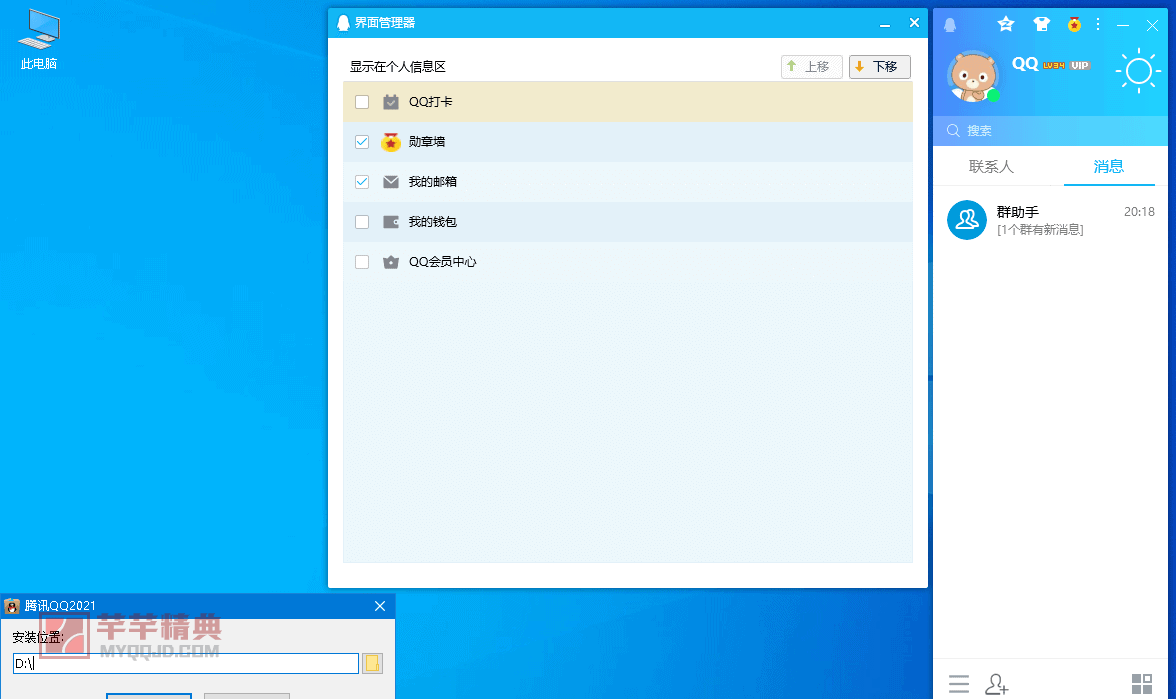Open QQ空间 star icon in QQ panel
The image size is (1176, 699).
pyautogui.click(x=1006, y=25)
